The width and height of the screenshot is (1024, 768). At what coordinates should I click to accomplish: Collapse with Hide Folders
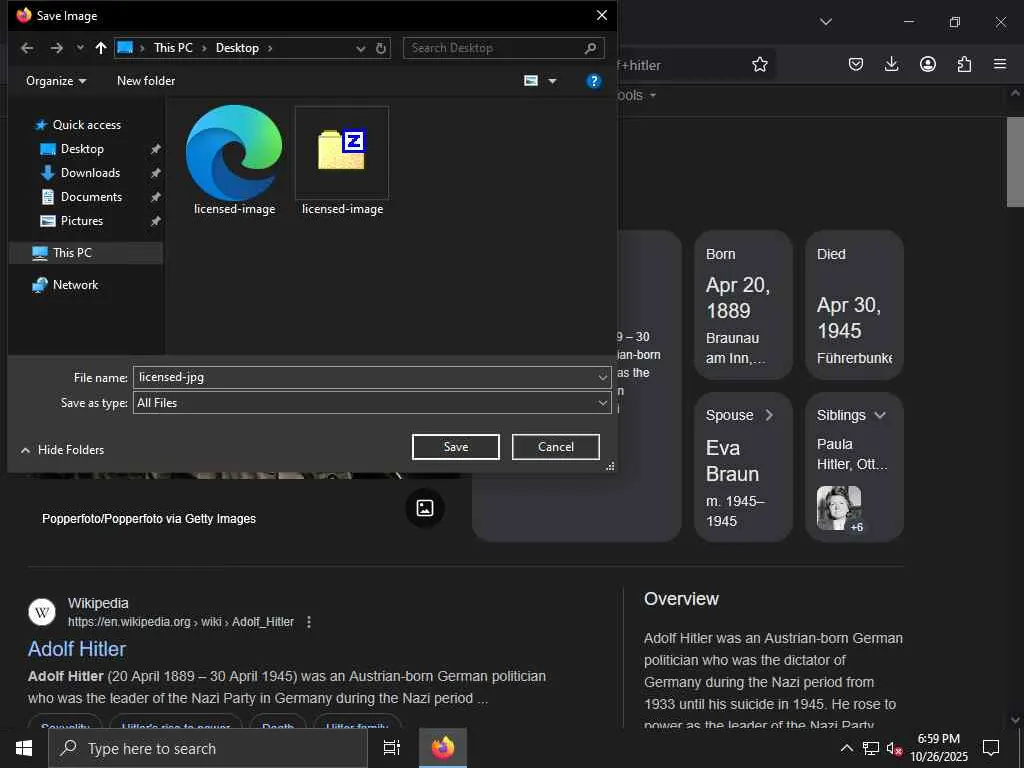click(62, 450)
